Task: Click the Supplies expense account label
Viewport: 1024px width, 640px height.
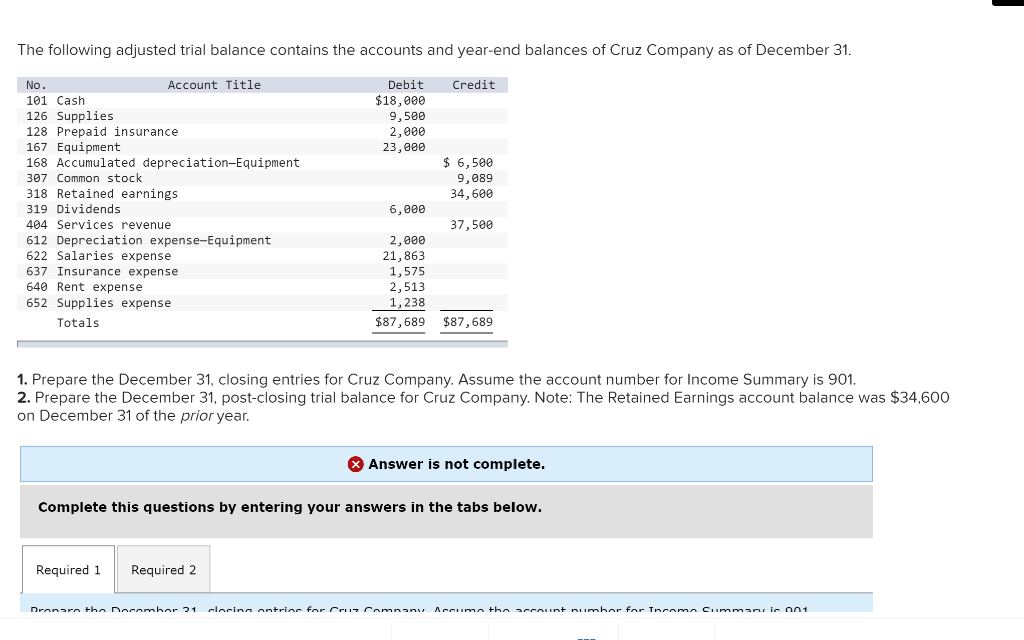Action: [x=114, y=303]
